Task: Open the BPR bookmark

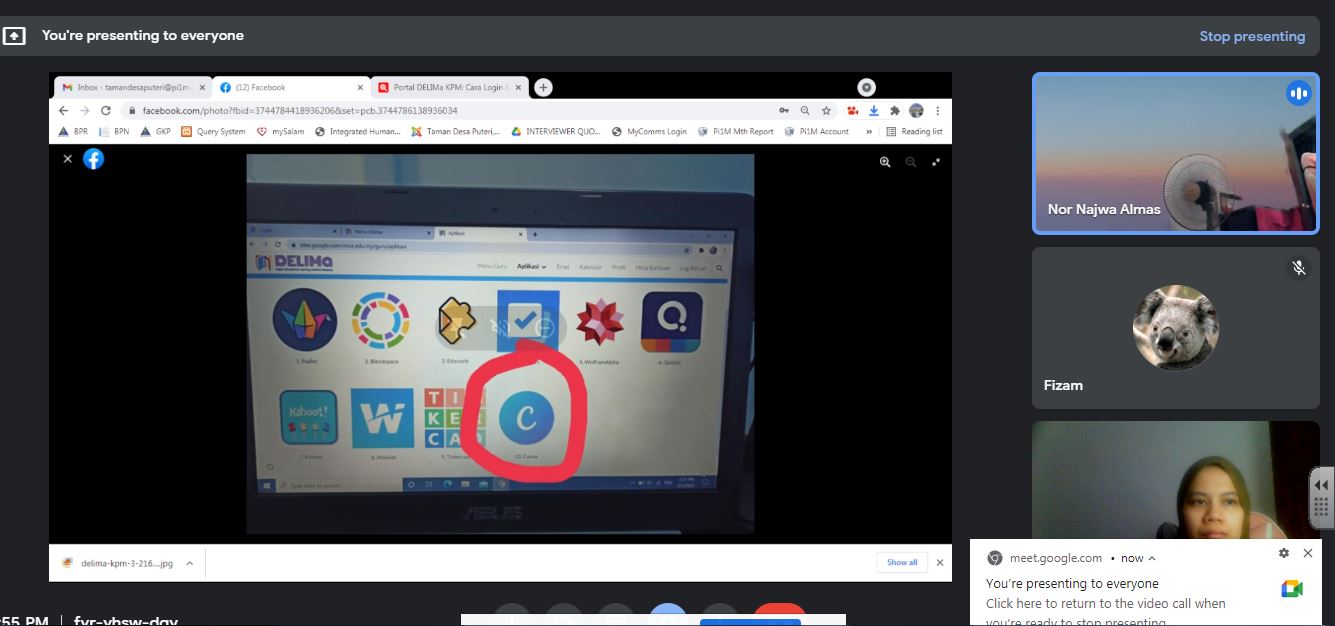Action: [74, 131]
